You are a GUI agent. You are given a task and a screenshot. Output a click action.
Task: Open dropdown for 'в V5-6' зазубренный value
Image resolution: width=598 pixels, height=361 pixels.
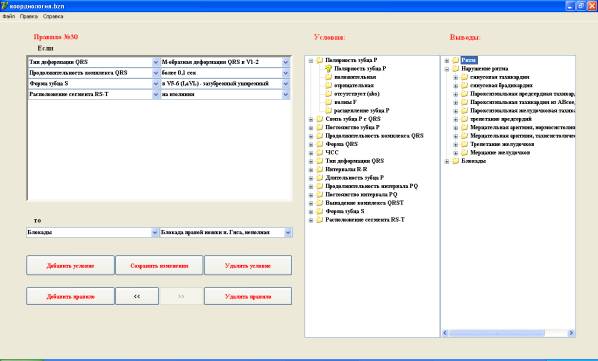click(286, 83)
